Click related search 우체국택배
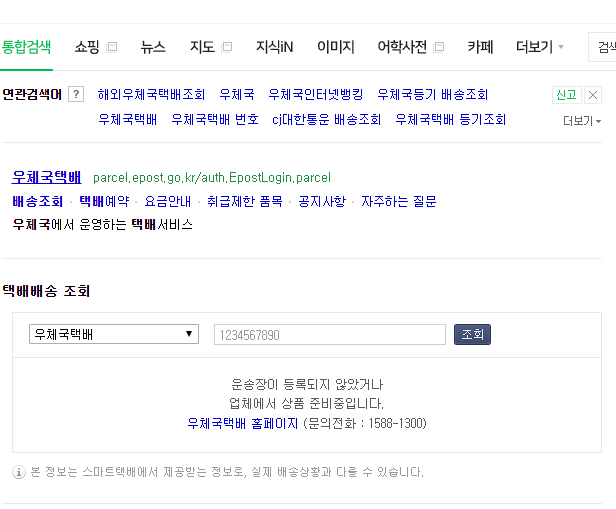 [x=128, y=119]
